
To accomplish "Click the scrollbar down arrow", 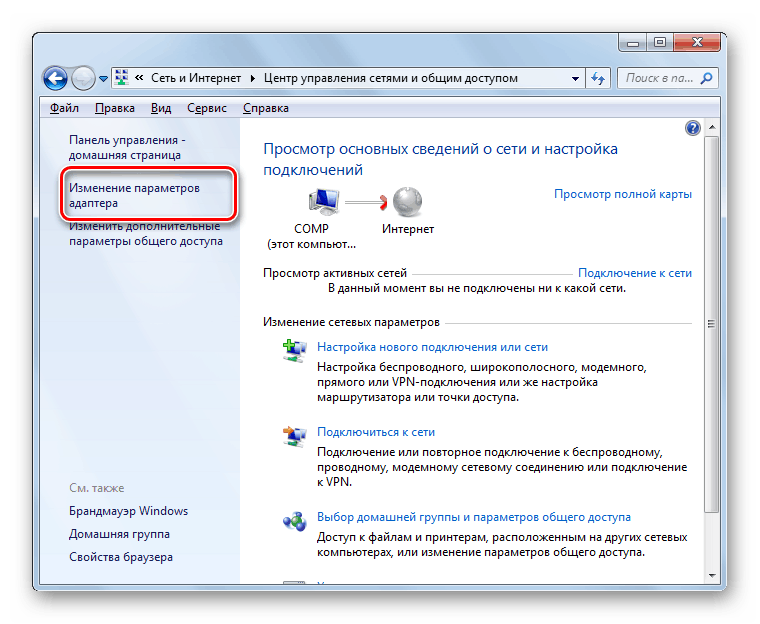I will coord(712,576).
